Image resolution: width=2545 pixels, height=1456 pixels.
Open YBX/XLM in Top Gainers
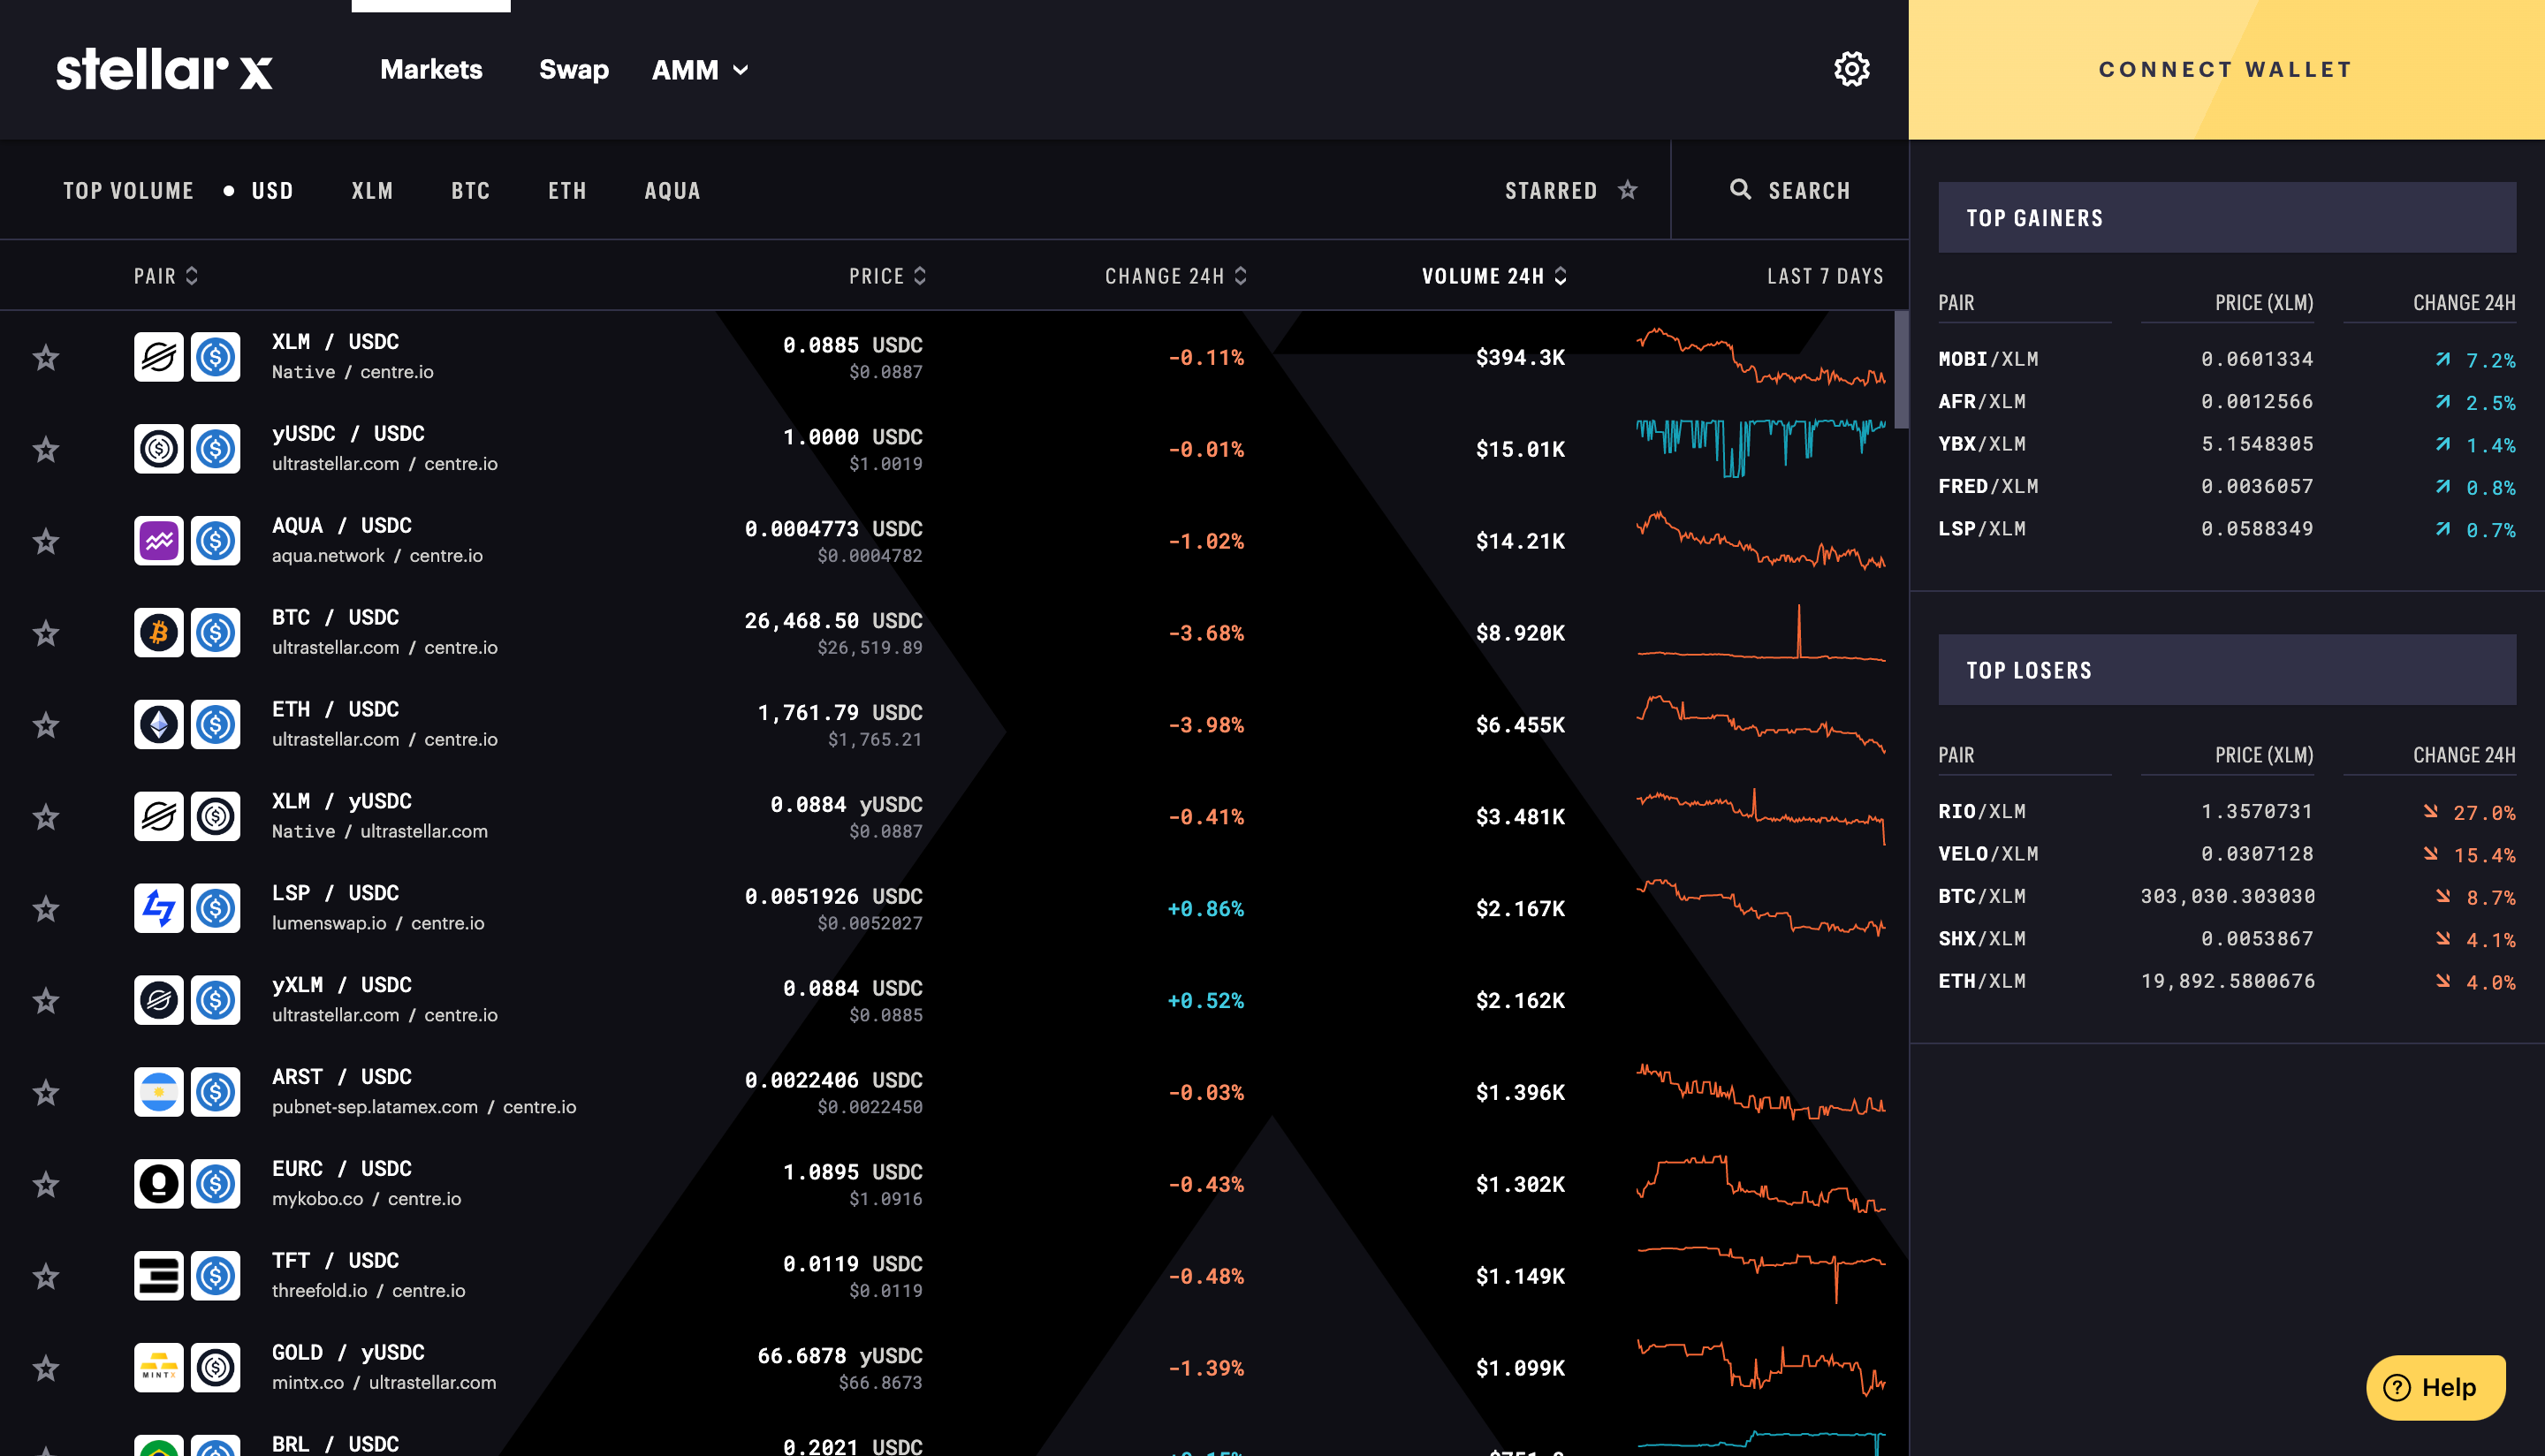coord(2226,444)
